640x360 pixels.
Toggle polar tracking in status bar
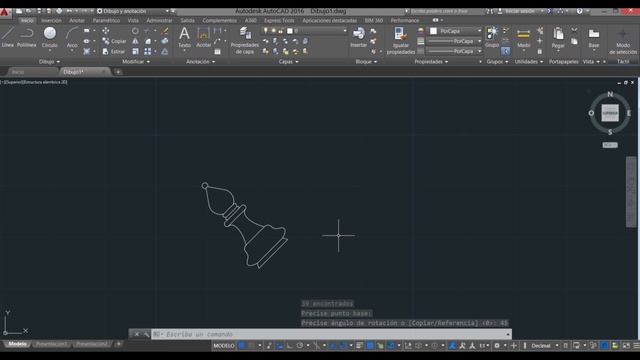tap(300, 346)
